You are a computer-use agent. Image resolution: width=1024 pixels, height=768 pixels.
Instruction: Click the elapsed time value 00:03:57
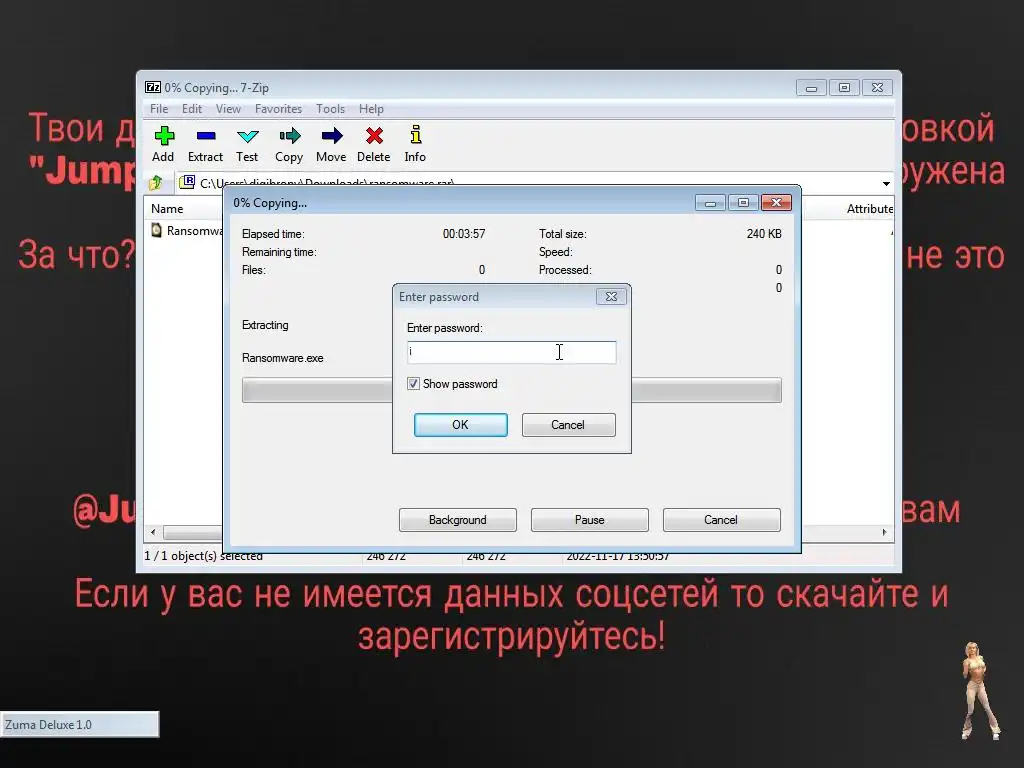click(x=464, y=234)
